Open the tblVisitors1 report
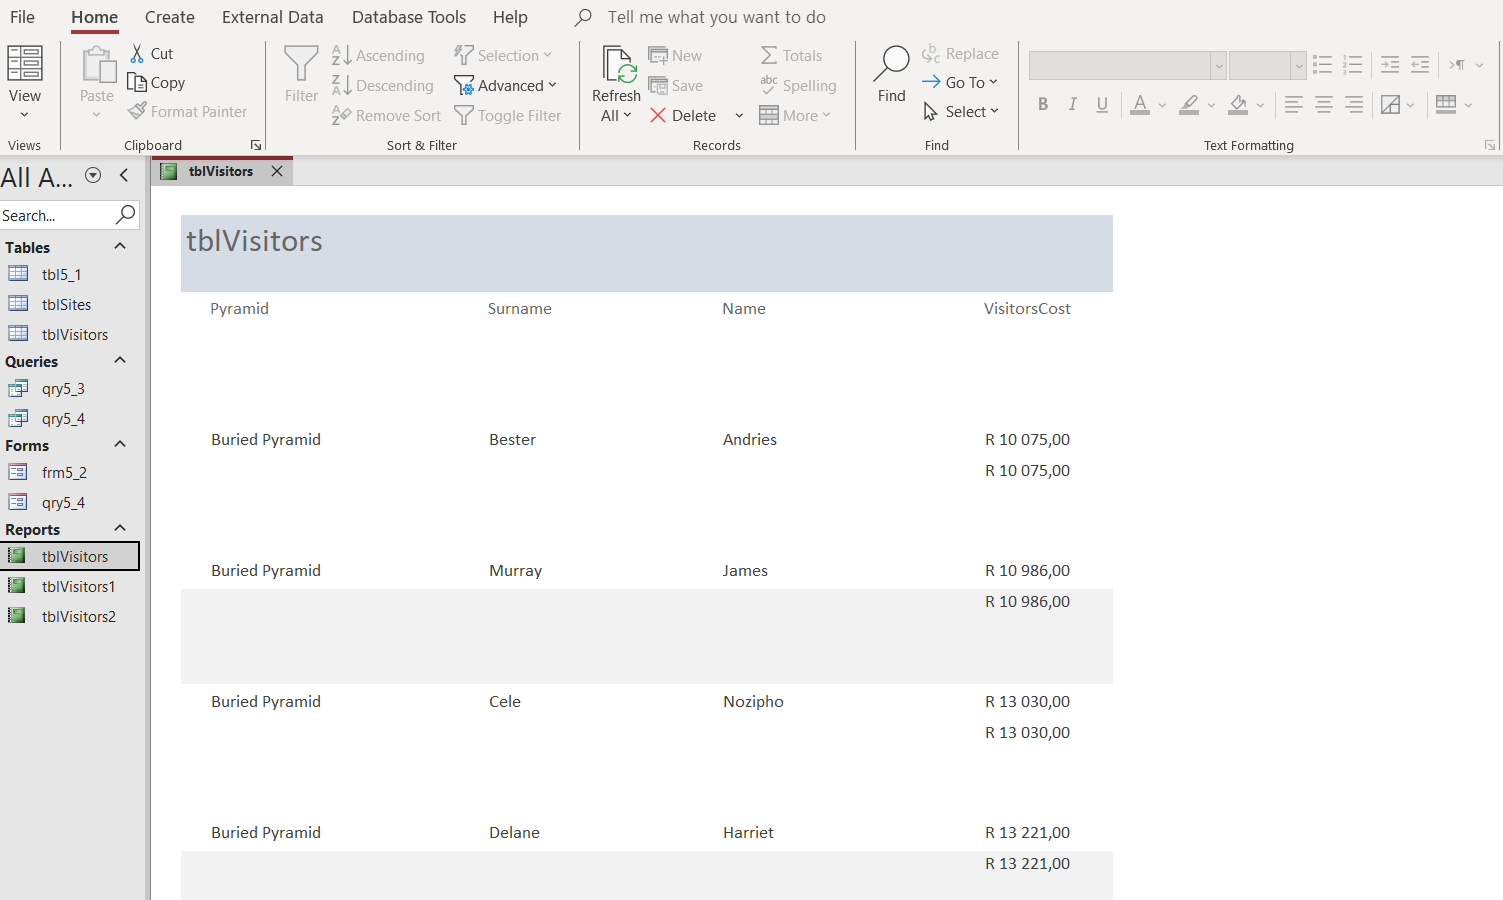This screenshot has height=900, width=1503. point(78,587)
